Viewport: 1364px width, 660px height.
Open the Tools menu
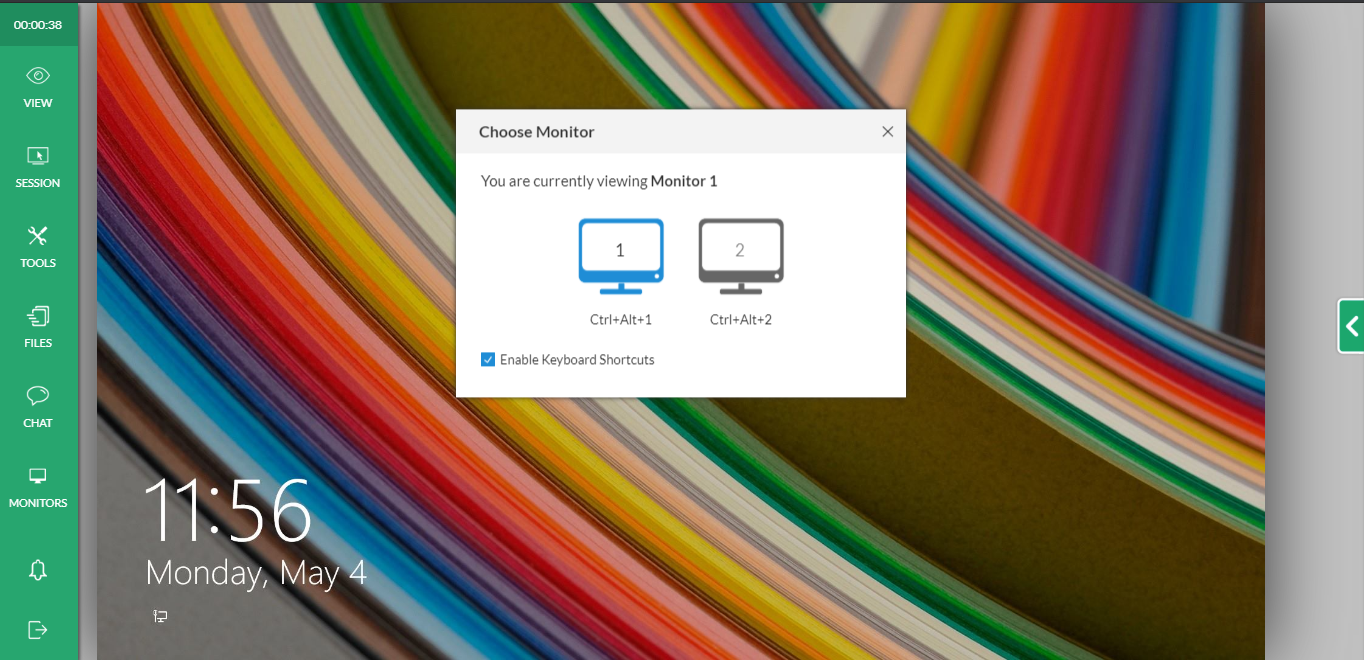click(x=38, y=247)
